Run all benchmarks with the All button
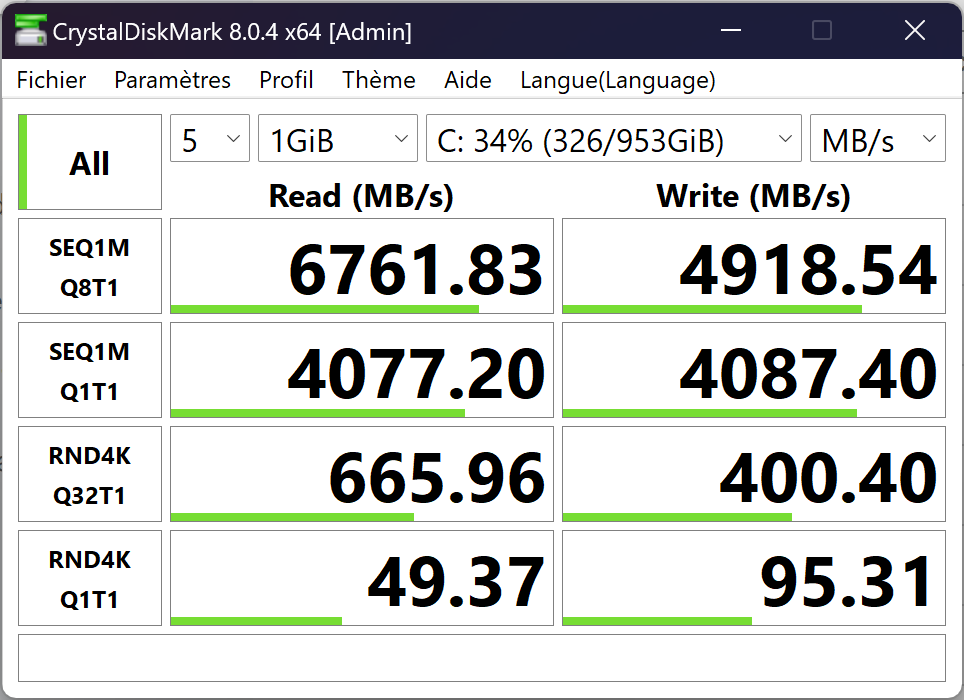Viewport: 964px width, 700px height. click(90, 162)
